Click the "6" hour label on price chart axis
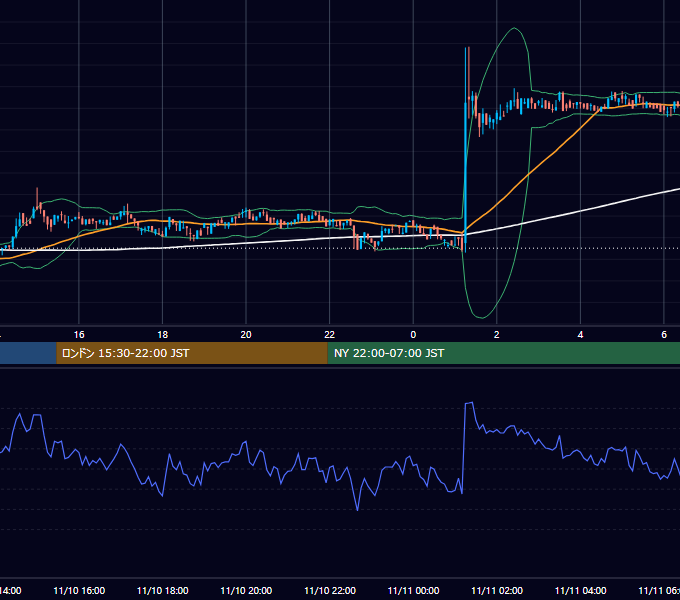Viewport: 680px width, 600px height. (x=664, y=335)
